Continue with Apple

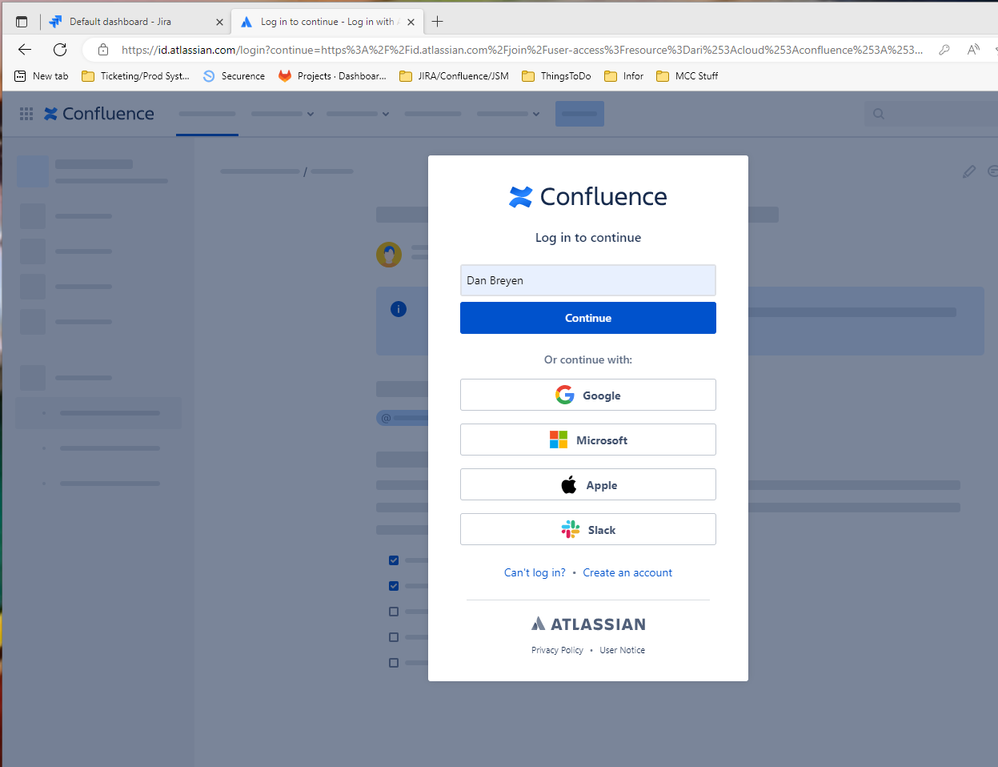point(588,485)
